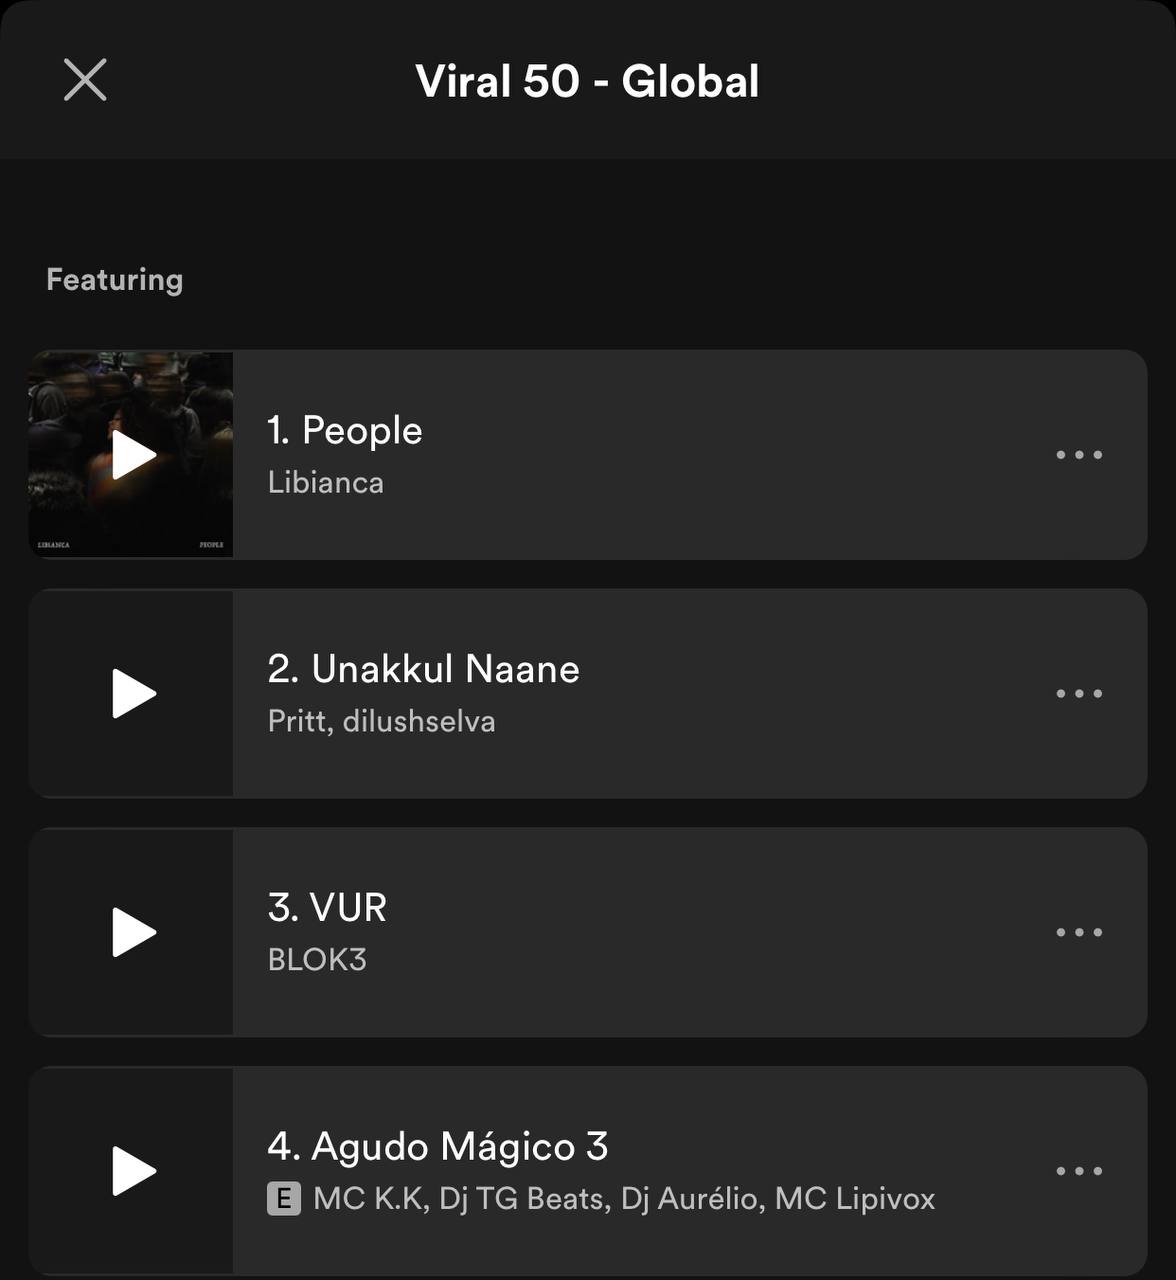Click the 'Viral 50 - Global' heading
Viewport: 1176px width, 1280px height.
(587, 81)
